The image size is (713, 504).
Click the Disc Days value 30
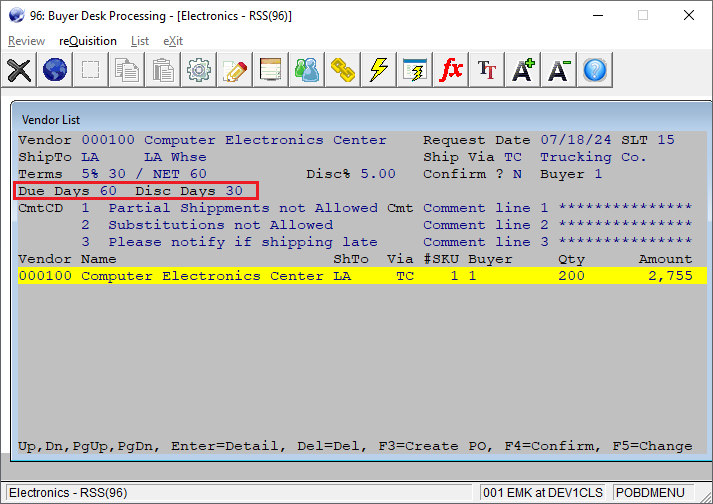tap(234, 191)
